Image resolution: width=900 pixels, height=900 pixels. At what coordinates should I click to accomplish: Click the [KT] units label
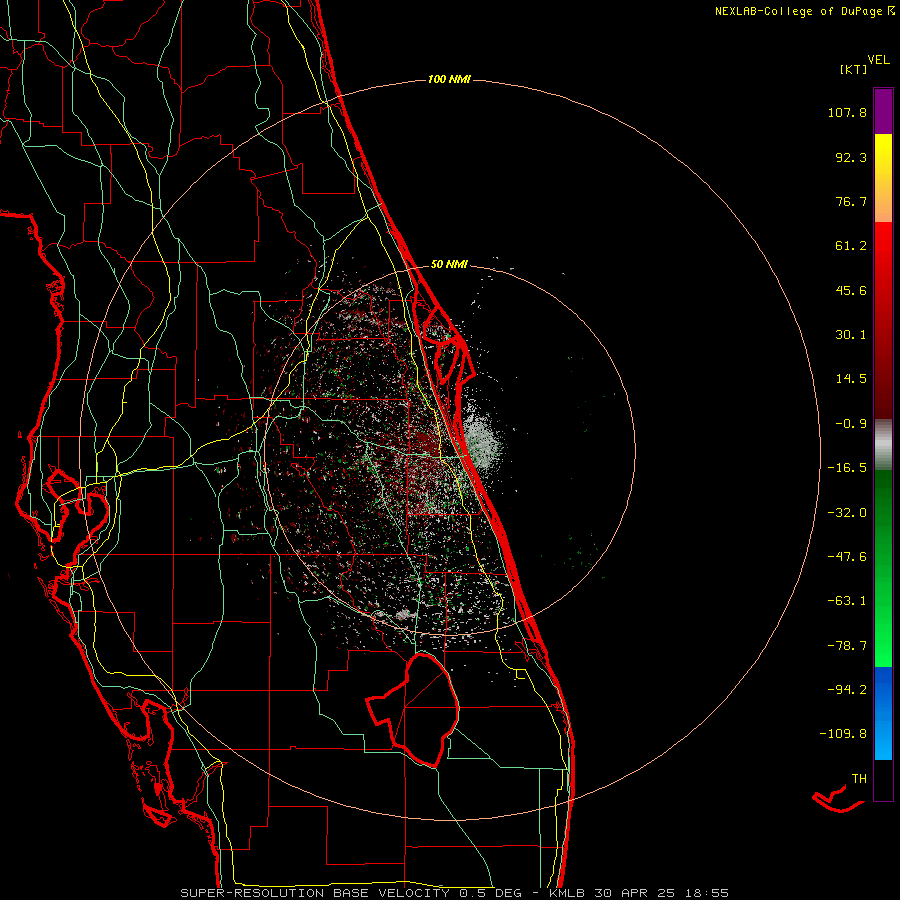tap(854, 69)
